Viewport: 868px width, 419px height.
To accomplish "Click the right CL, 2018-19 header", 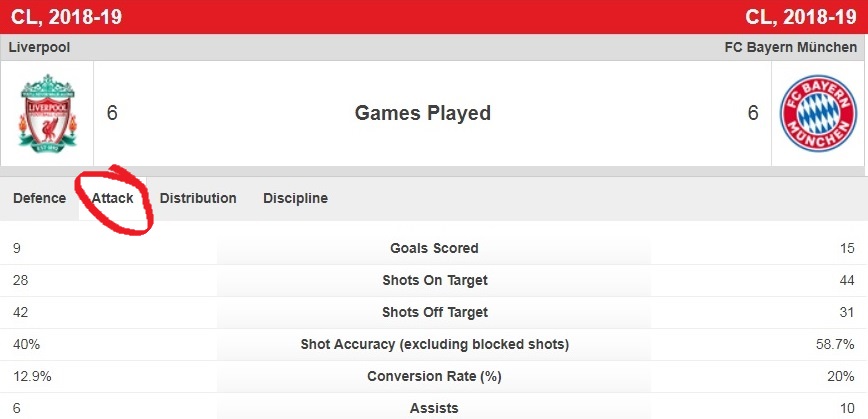I will (800, 17).
